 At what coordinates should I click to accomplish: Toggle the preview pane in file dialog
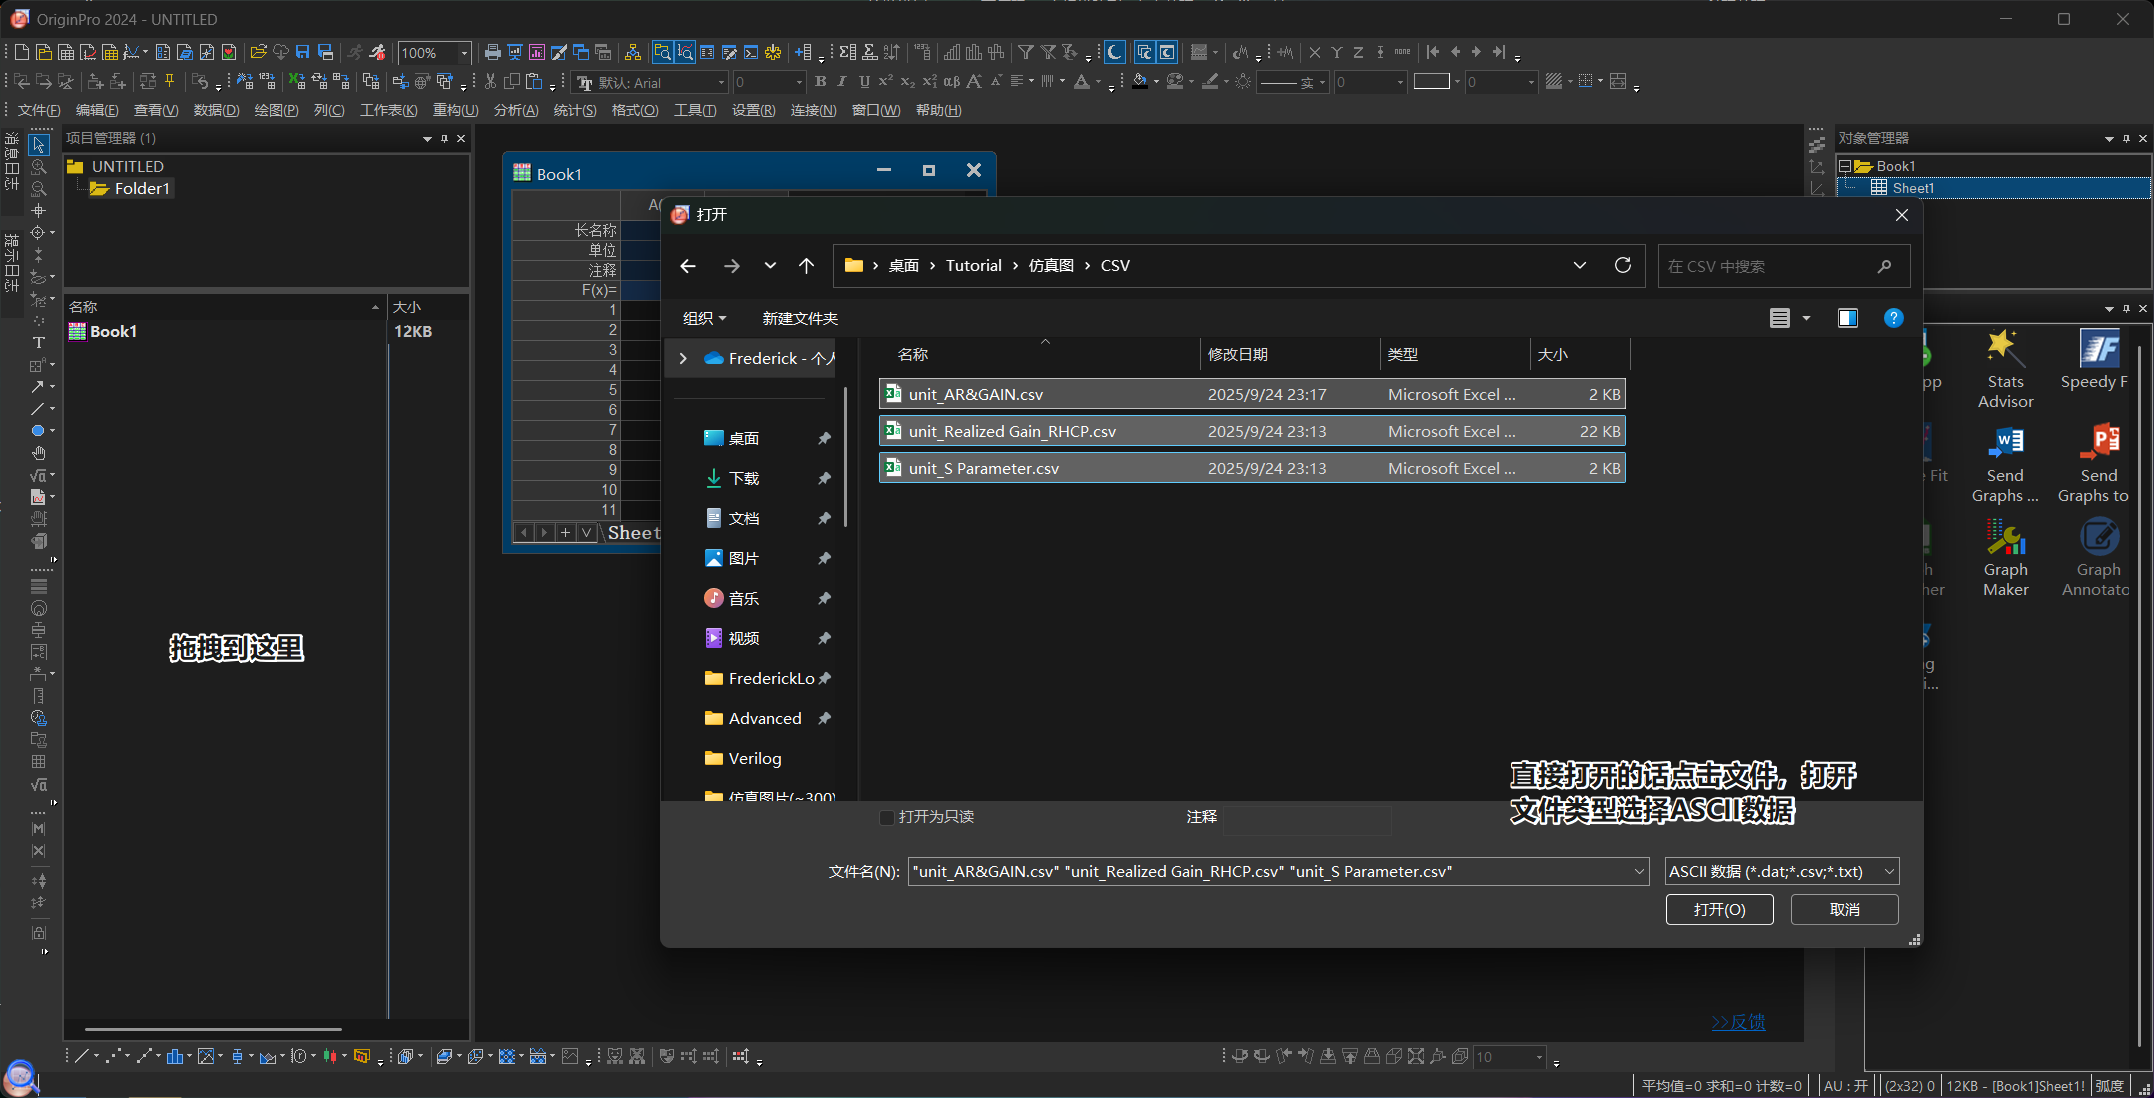pyautogui.click(x=1847, y=318)
